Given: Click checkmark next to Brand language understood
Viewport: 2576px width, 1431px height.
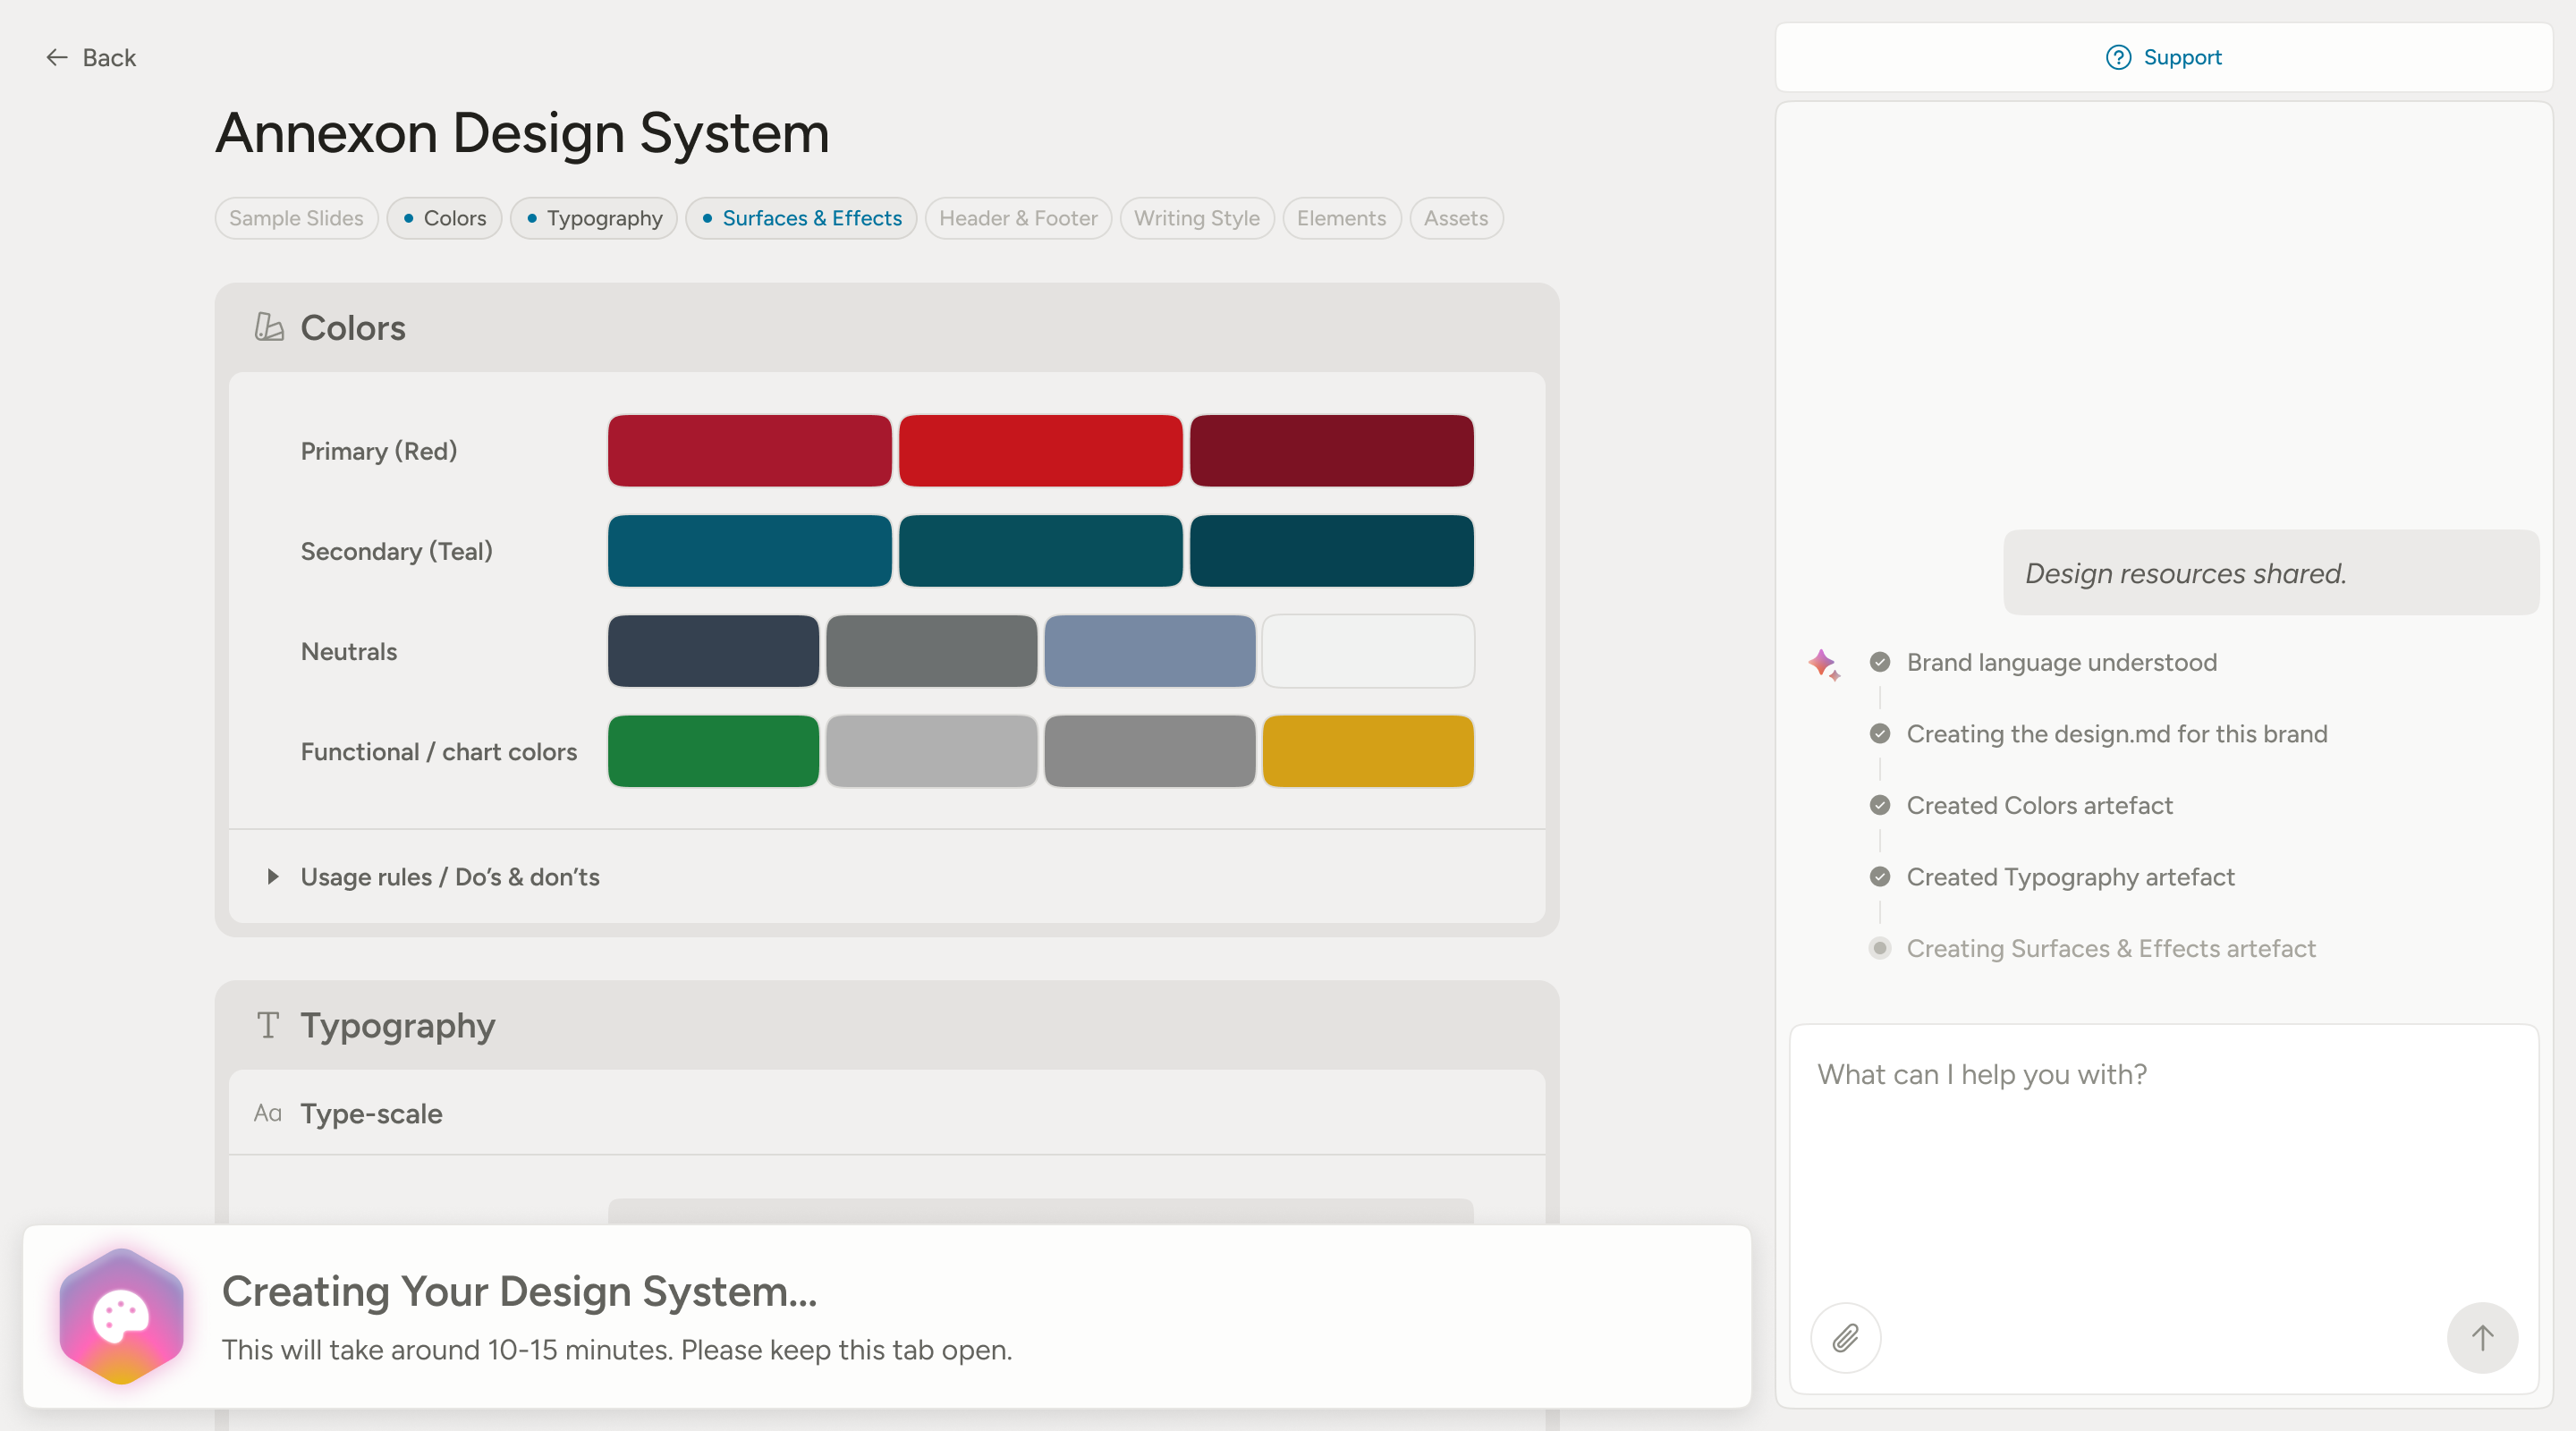Looking at the screenshot, I should click(x=1880, y=662).
